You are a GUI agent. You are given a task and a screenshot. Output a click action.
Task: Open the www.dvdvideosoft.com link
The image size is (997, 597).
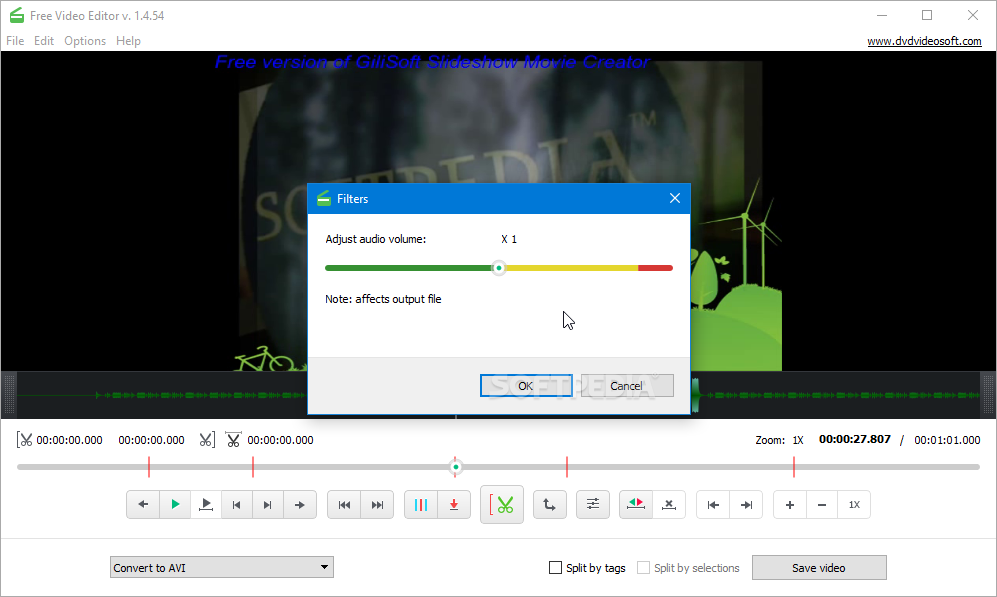point(924,41)
